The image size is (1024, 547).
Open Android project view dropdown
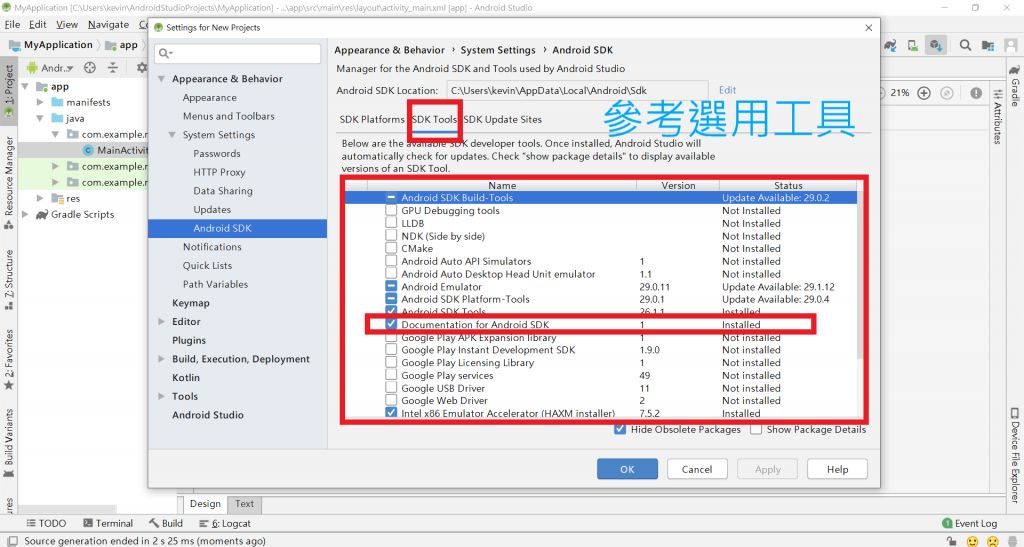51,68
